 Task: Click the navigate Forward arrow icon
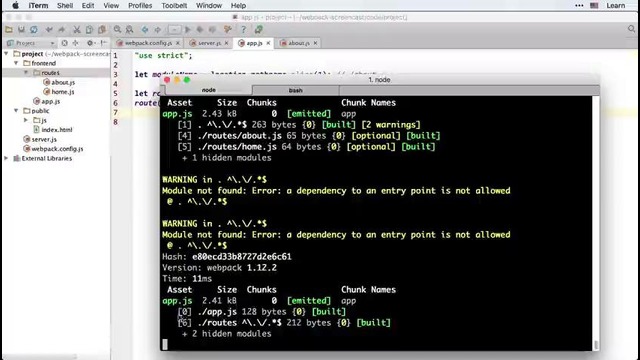tap(158, 29)
